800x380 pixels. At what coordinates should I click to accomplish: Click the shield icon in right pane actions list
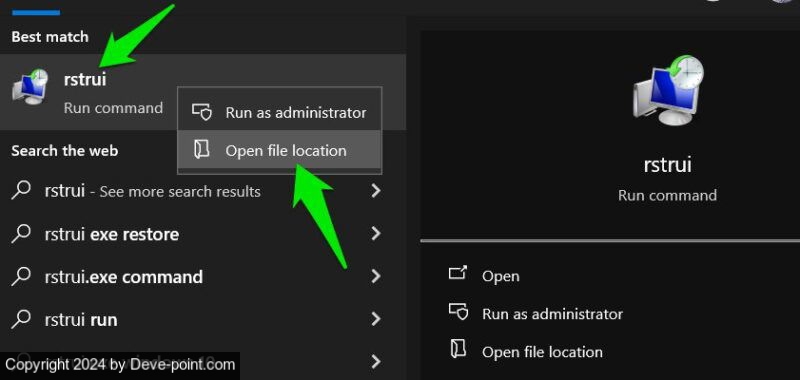click(458, 311)
